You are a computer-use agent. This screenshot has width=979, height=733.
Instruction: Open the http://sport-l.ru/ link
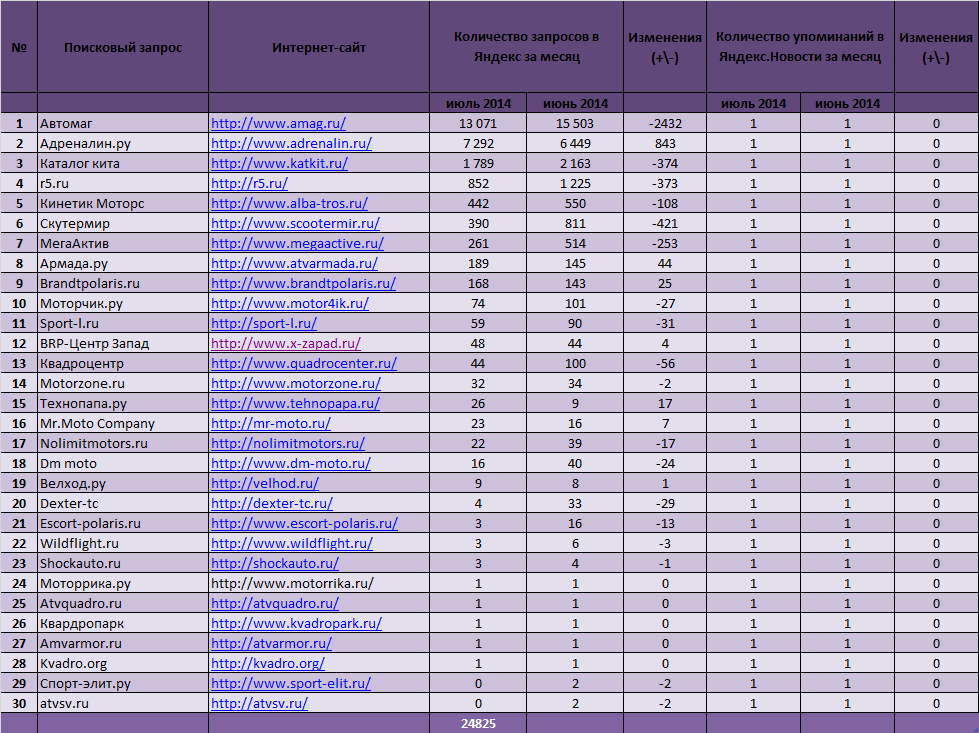point(264,323)
